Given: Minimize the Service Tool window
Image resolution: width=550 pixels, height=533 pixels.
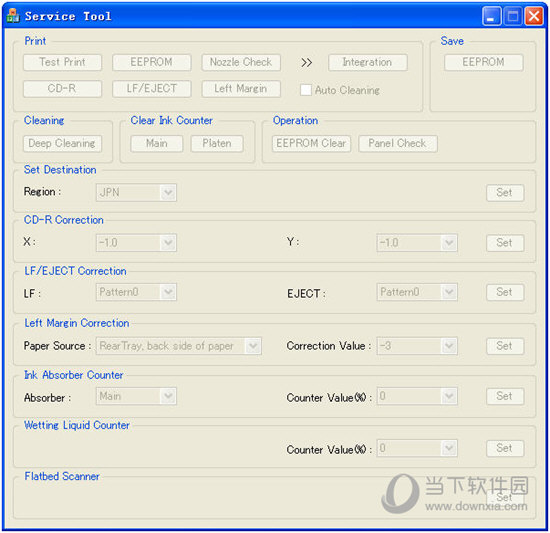Looking at the screenshot, I should (x=491, y=16).
